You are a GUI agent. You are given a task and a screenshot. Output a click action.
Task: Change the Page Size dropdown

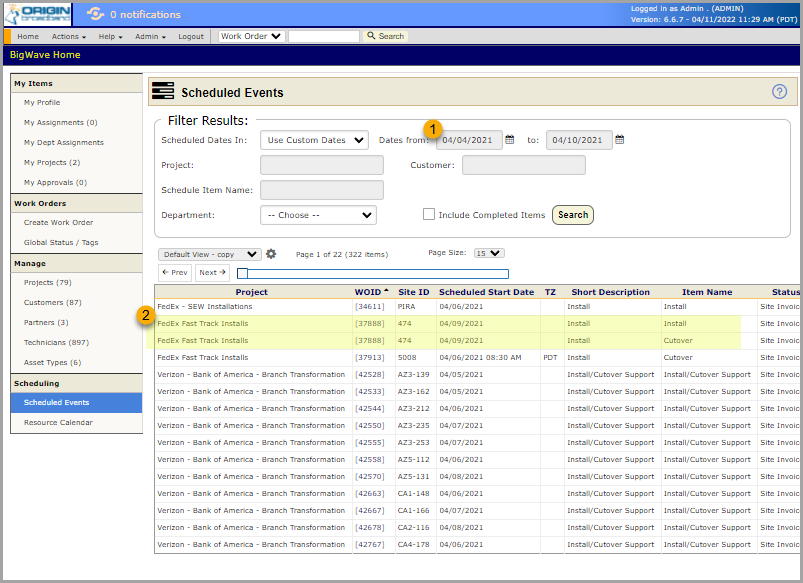pos(489,253)
